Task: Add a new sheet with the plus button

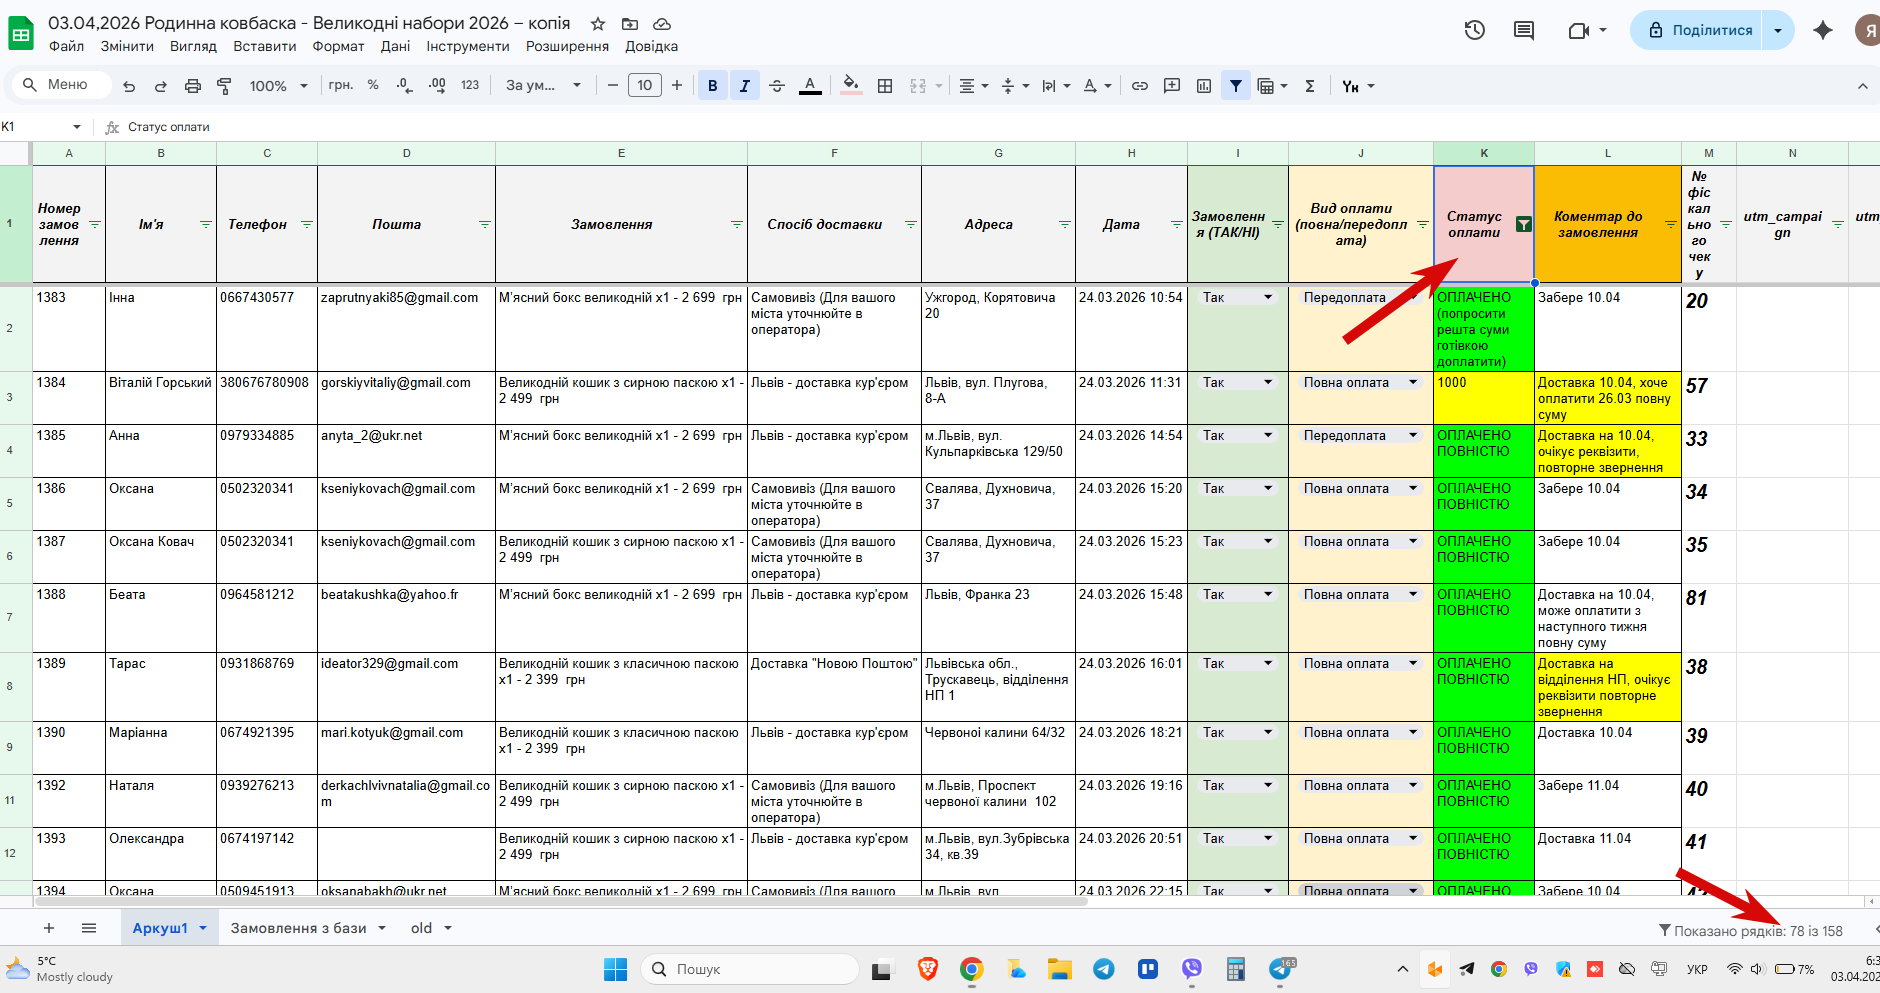Action: tap(49, 928)
